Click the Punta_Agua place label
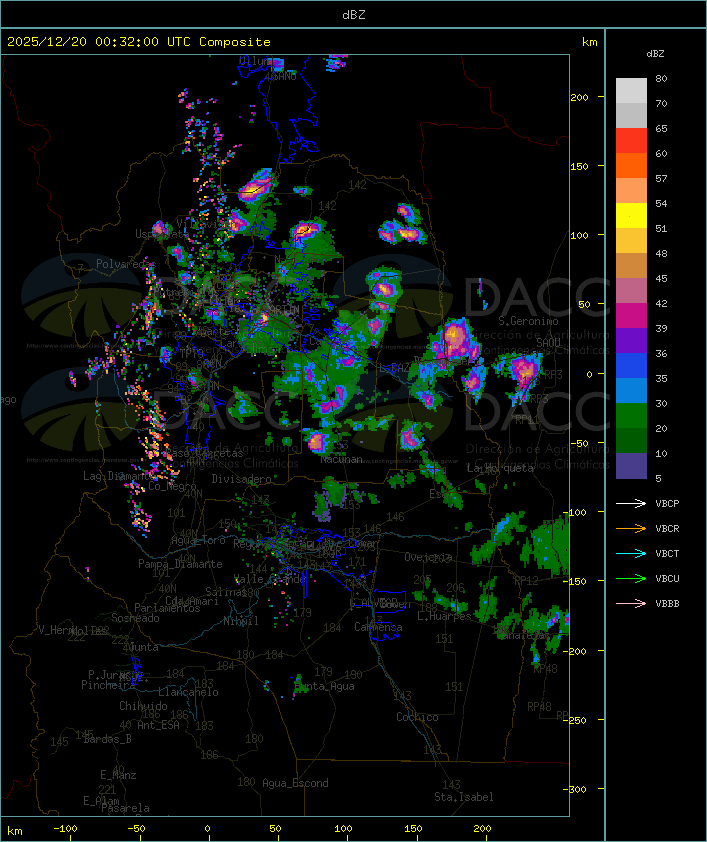707x842 pixels. click(x=324, y=686)
